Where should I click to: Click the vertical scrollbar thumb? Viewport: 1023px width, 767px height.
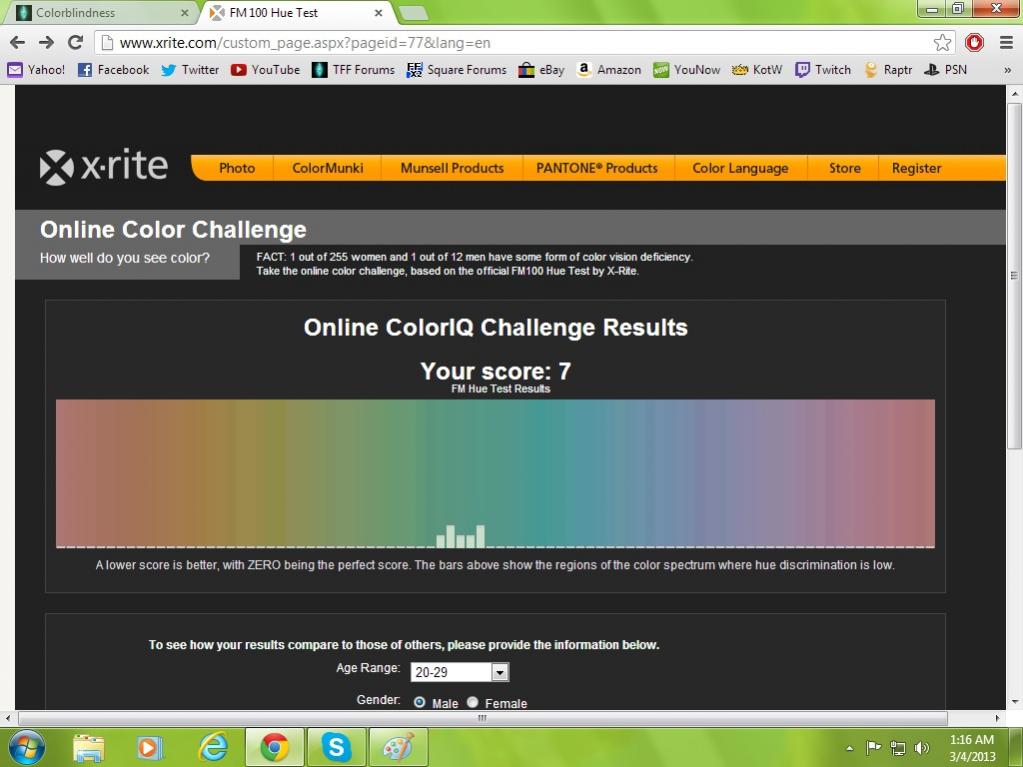pyautogui.click(x=1014, y=275)
